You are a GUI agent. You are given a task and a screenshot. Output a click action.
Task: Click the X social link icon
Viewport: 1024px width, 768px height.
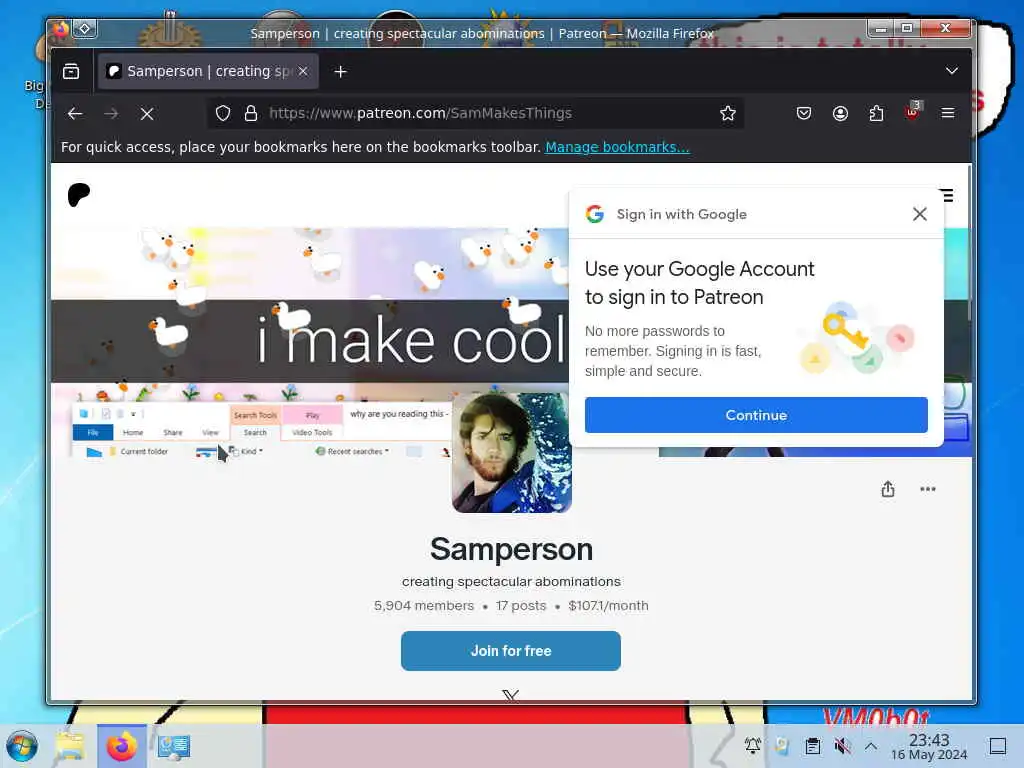(510, 696)
